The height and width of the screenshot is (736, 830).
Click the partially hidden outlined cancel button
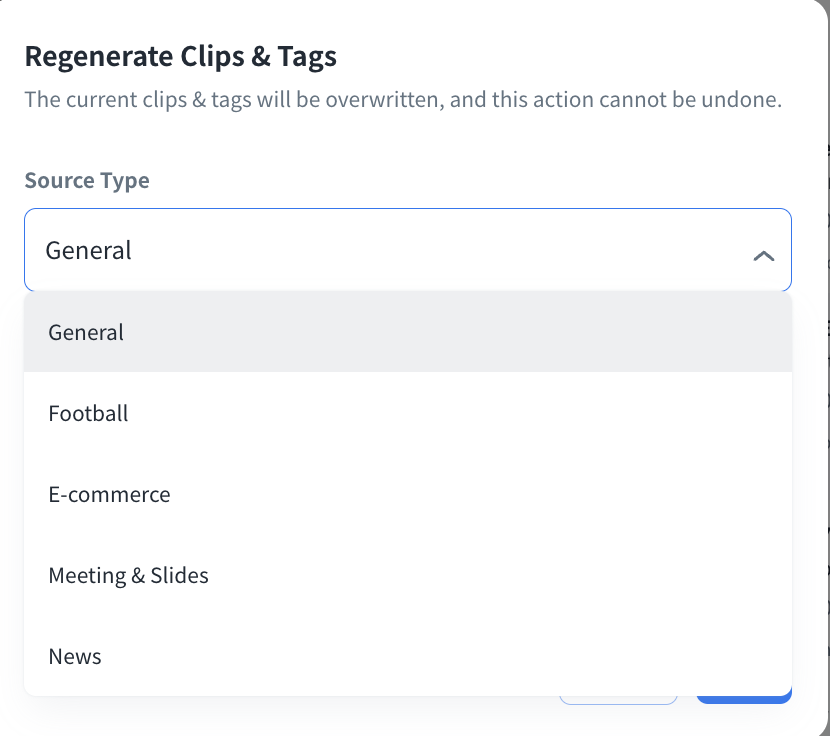pyautogui.click(x=617, y=699)
